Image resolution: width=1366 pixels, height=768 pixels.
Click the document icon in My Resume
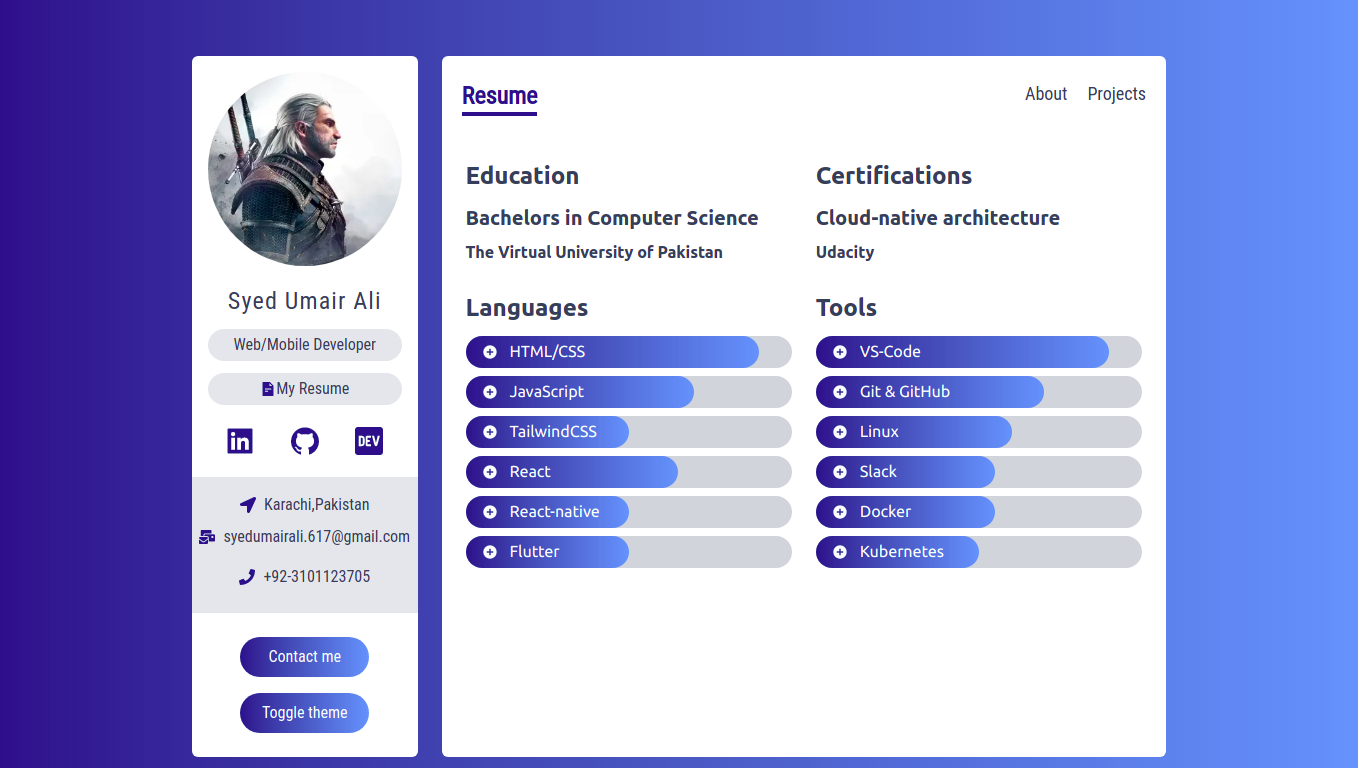pyautogui.click(x=268, y=389)
